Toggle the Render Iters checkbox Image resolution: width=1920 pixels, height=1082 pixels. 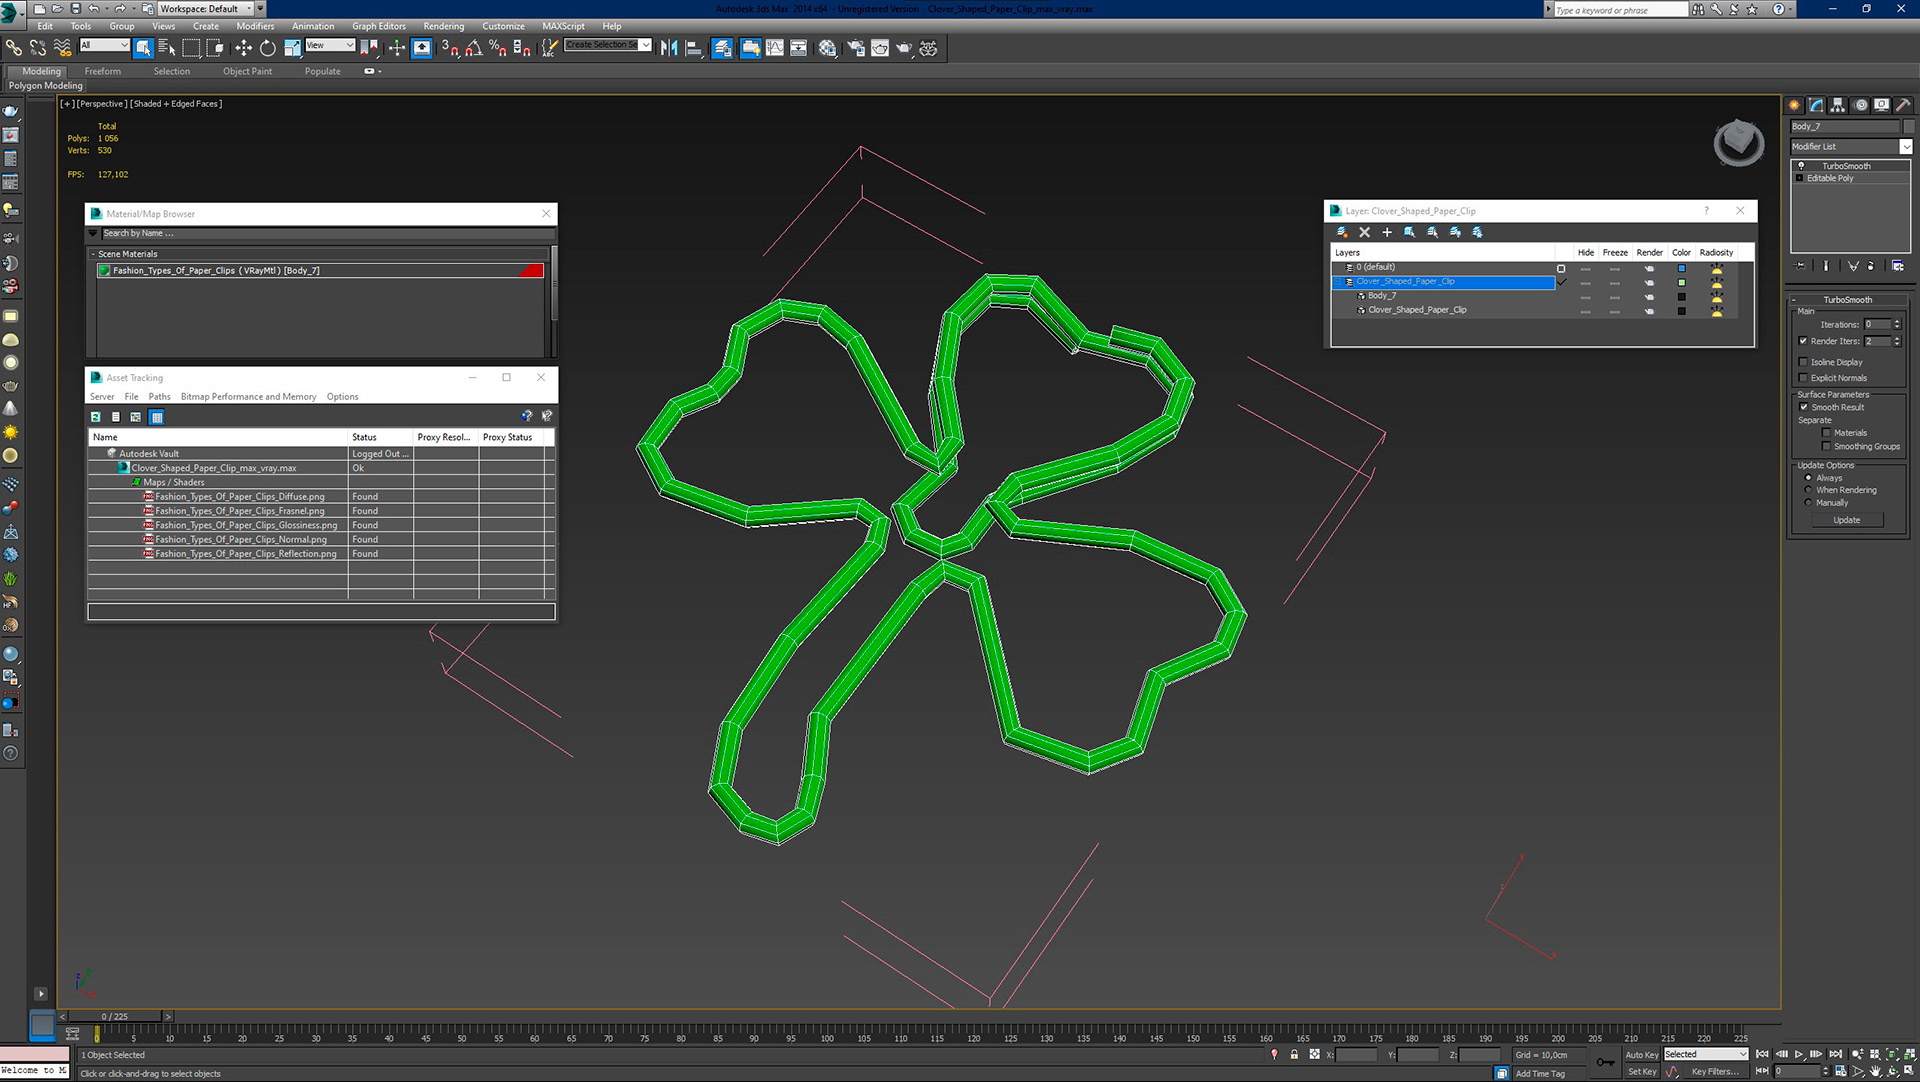coord(1804,341)
